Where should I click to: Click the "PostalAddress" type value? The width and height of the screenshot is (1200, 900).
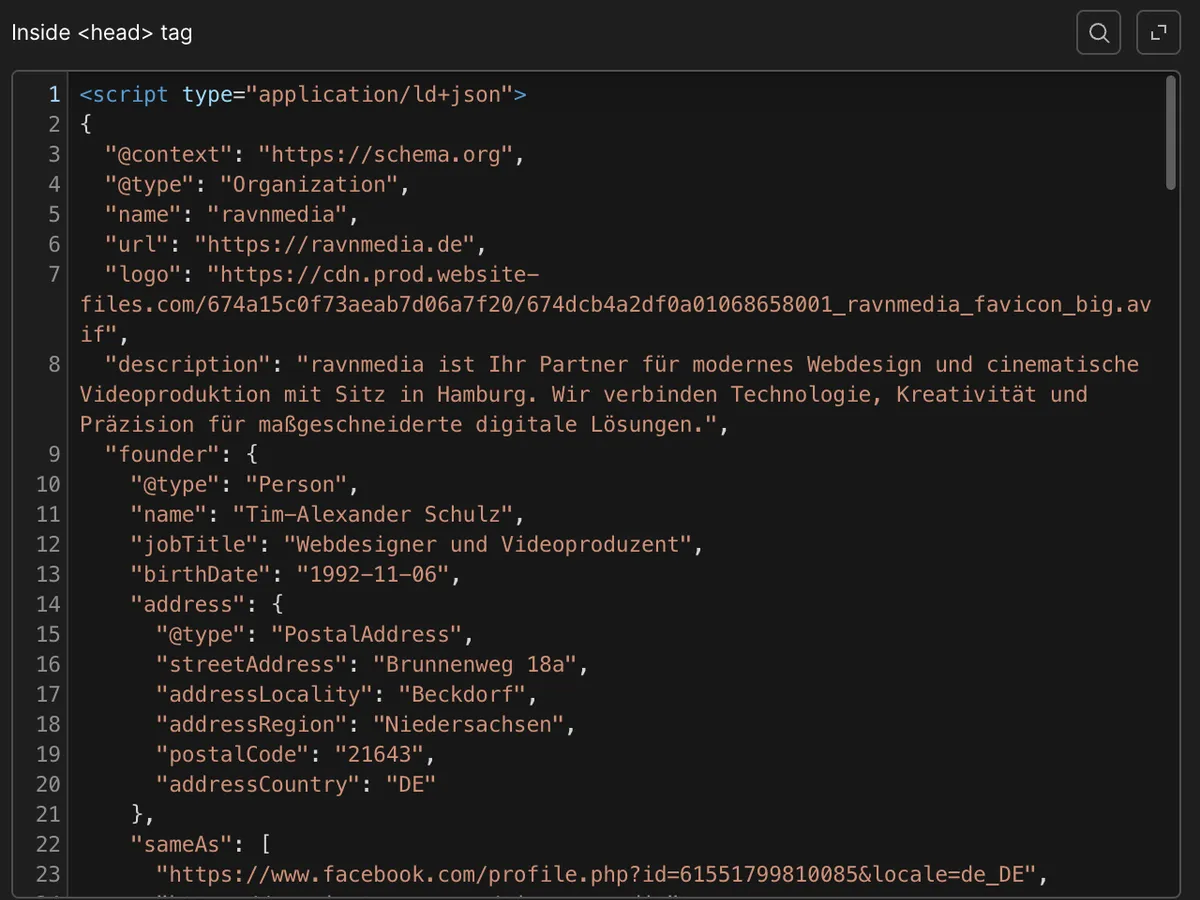click(366, 635)
